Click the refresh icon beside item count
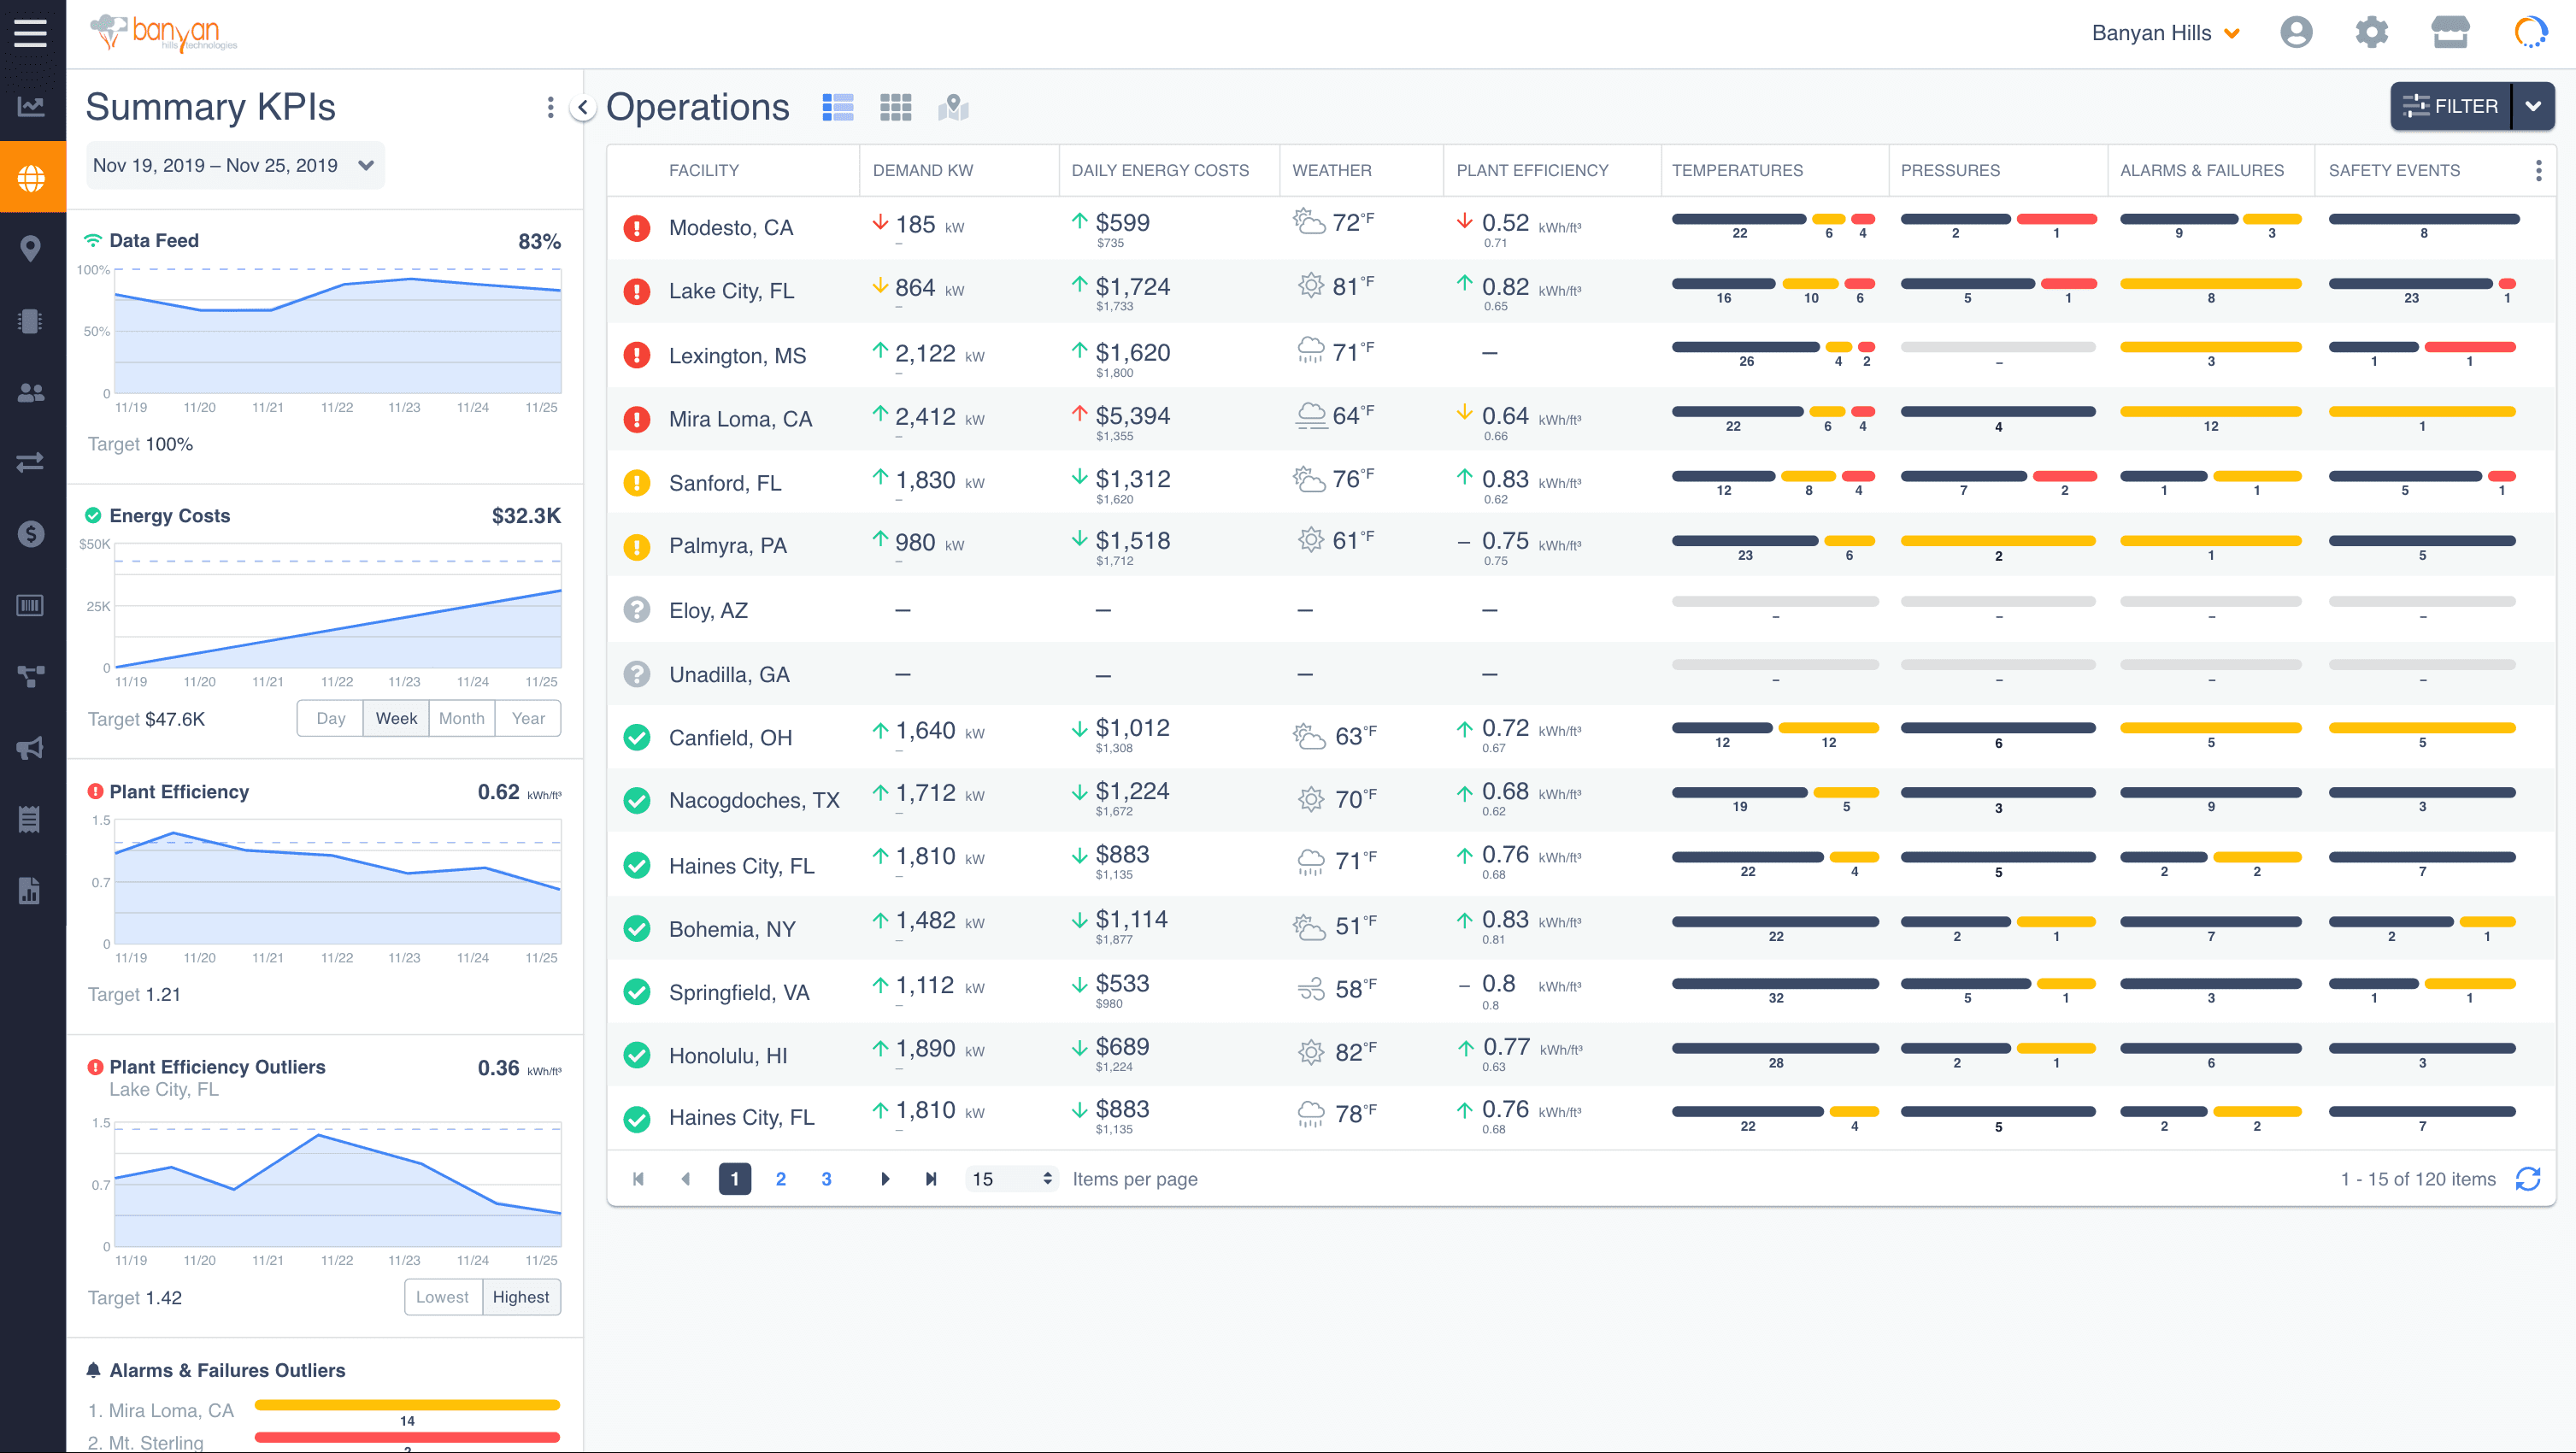Viewport: 2576px width, 1453px height. click(2528, 1179)
